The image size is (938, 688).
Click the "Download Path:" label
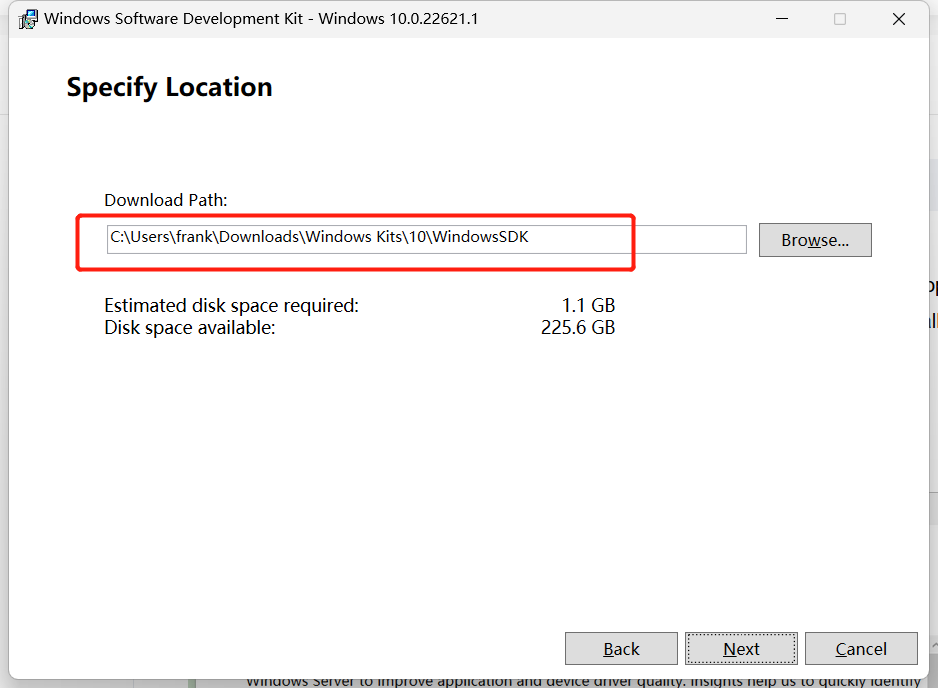tap(166, 200)
